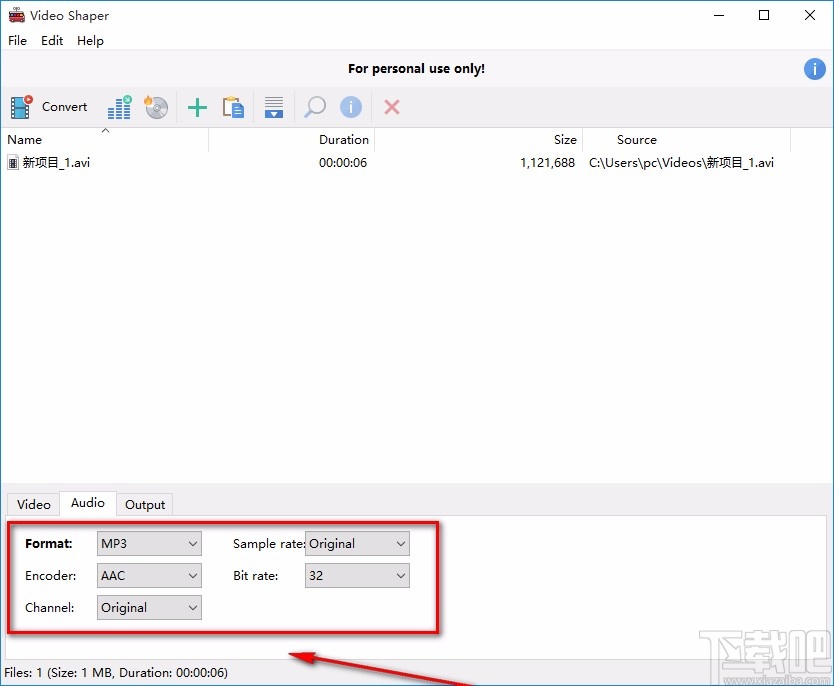Click the size value 1,121,688
The height and width of the screenshot is (686, 834).
[x=547, y=163]
